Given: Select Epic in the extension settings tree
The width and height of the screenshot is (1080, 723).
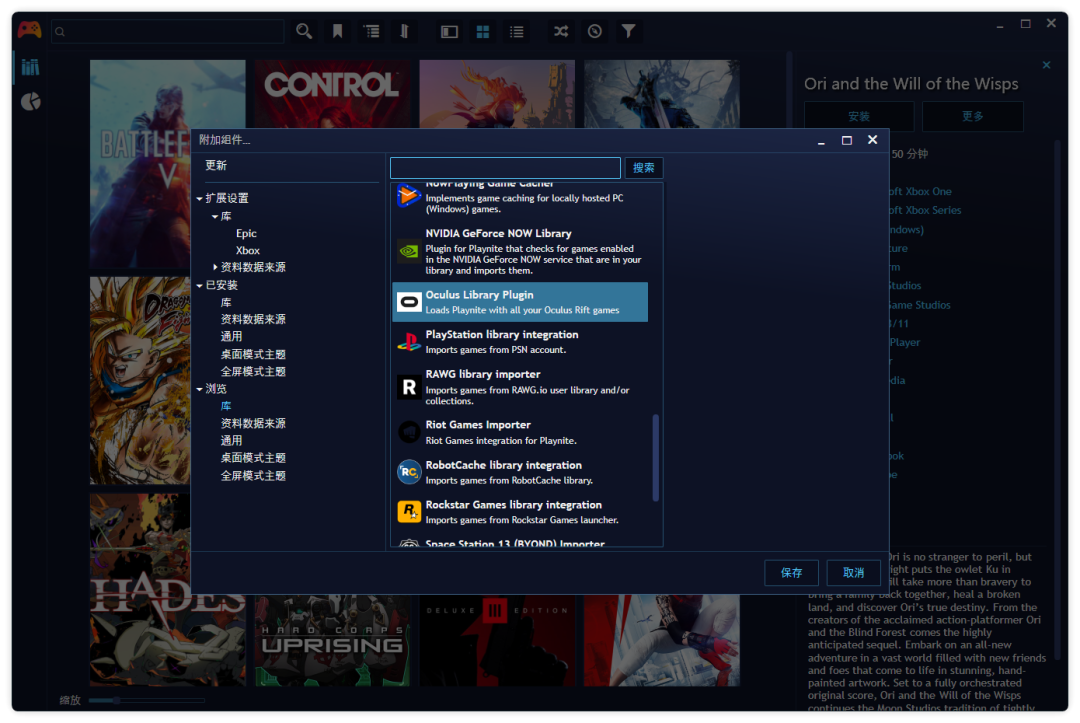Looking at the screenshot, I should tap(246, 233).
